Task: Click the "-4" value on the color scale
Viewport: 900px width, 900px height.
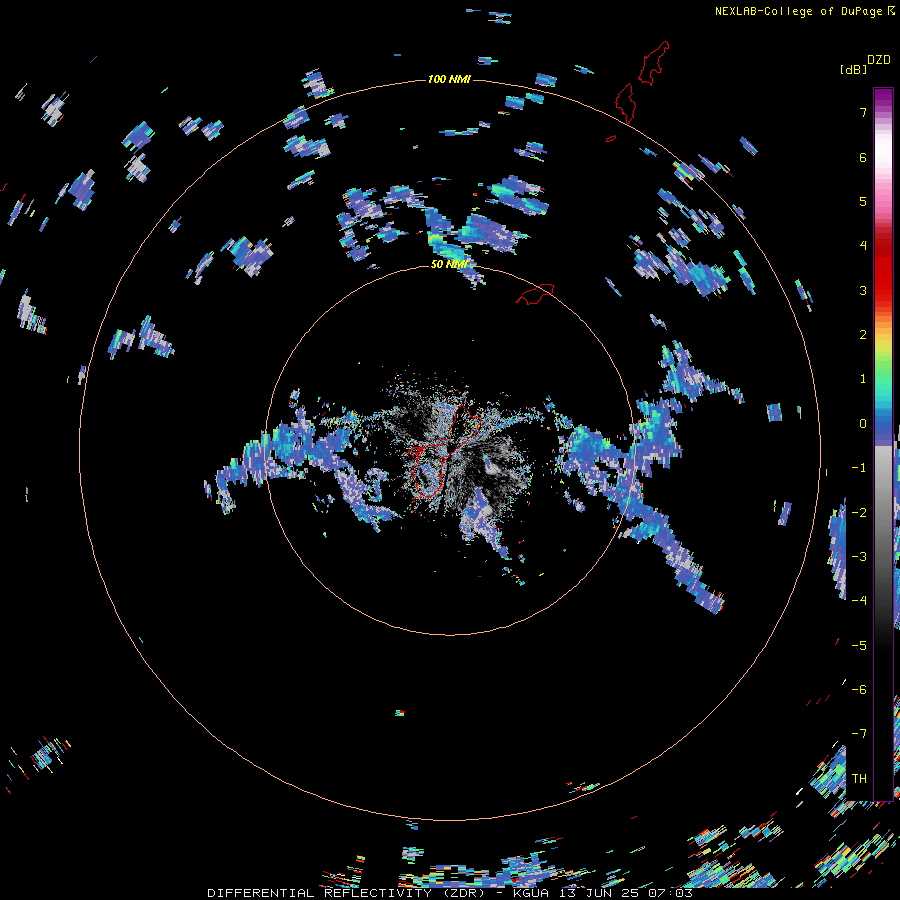Action: (859, 601)
